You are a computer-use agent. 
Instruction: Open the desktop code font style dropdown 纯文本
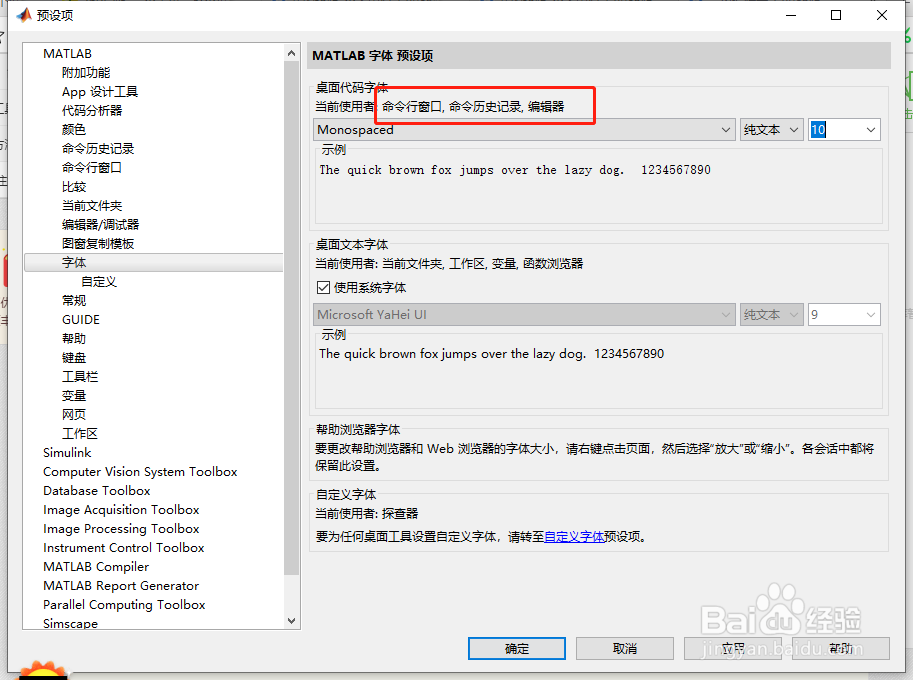(772, 129)
